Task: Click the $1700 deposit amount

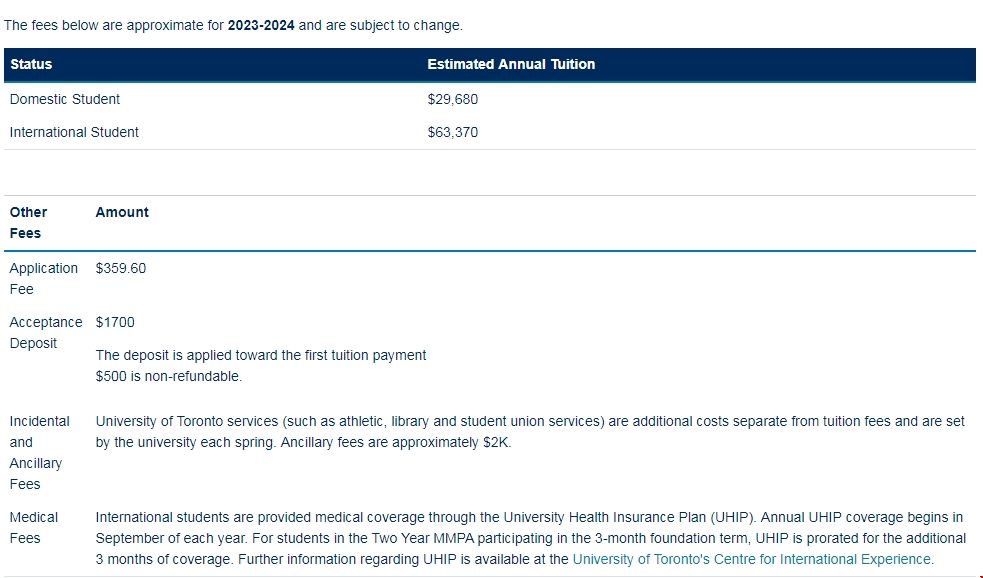Action: pyautogui.click(x=115, y=322)
